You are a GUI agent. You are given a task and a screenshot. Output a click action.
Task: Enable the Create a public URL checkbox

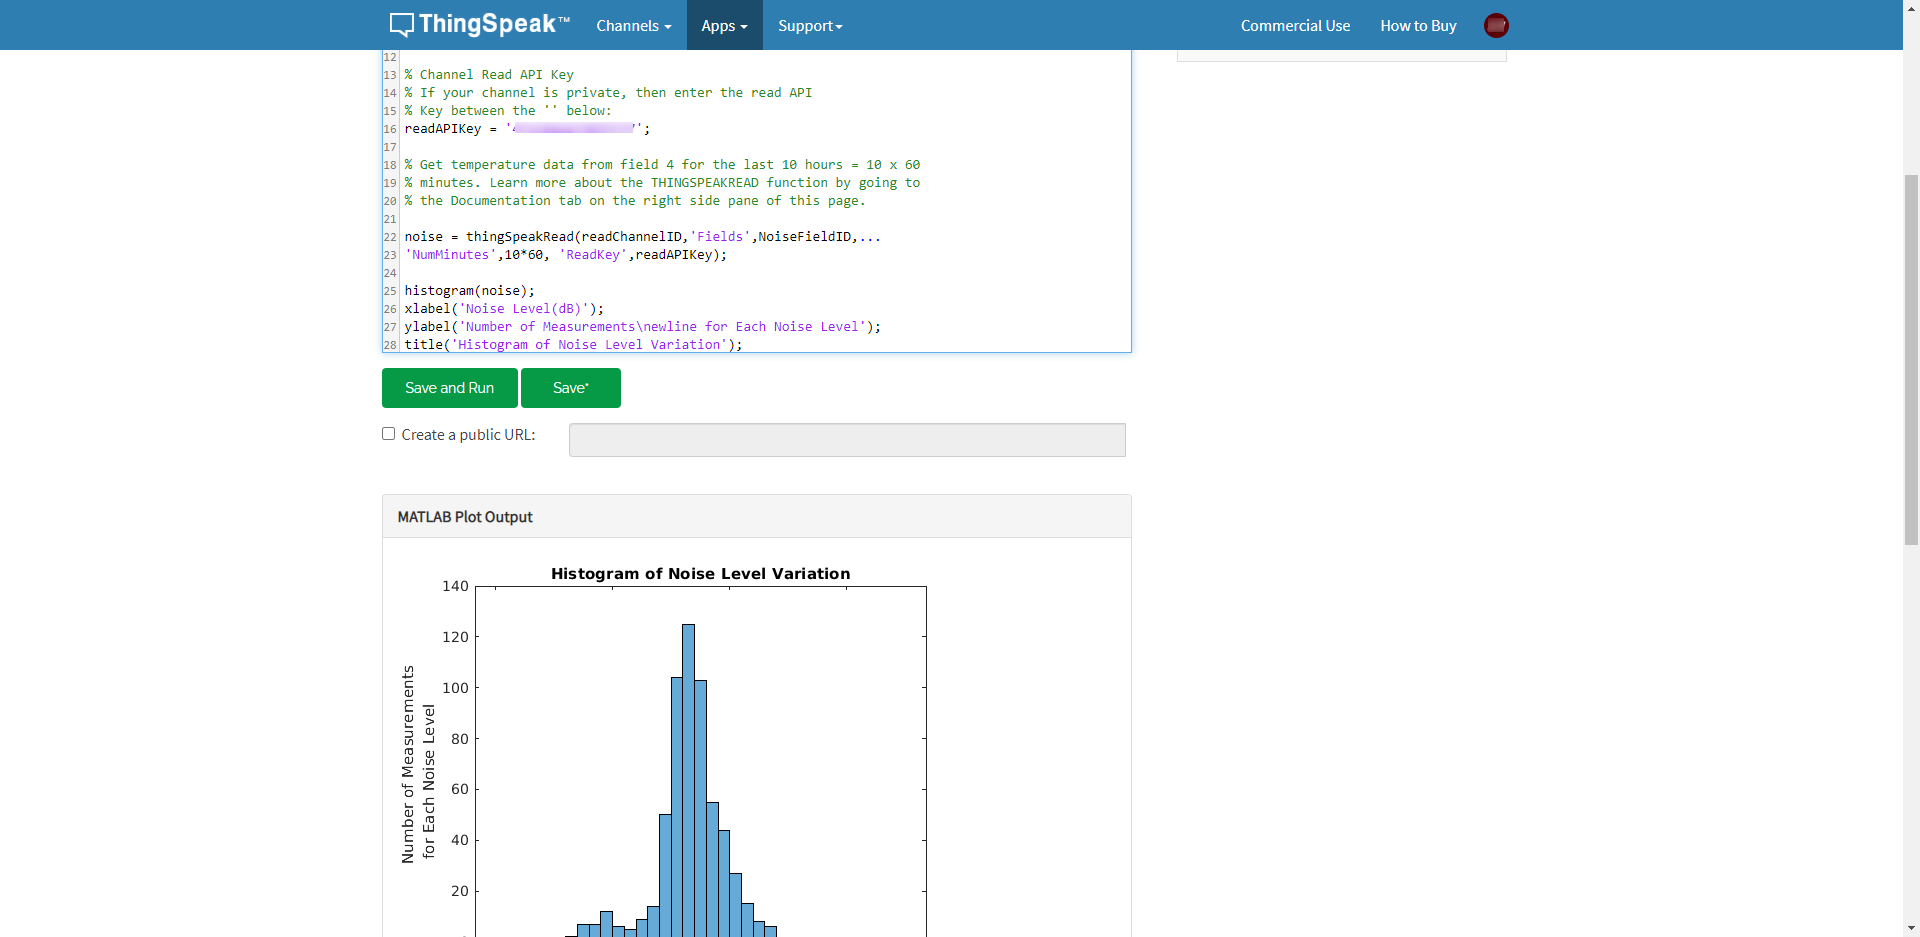click(388, 434)
